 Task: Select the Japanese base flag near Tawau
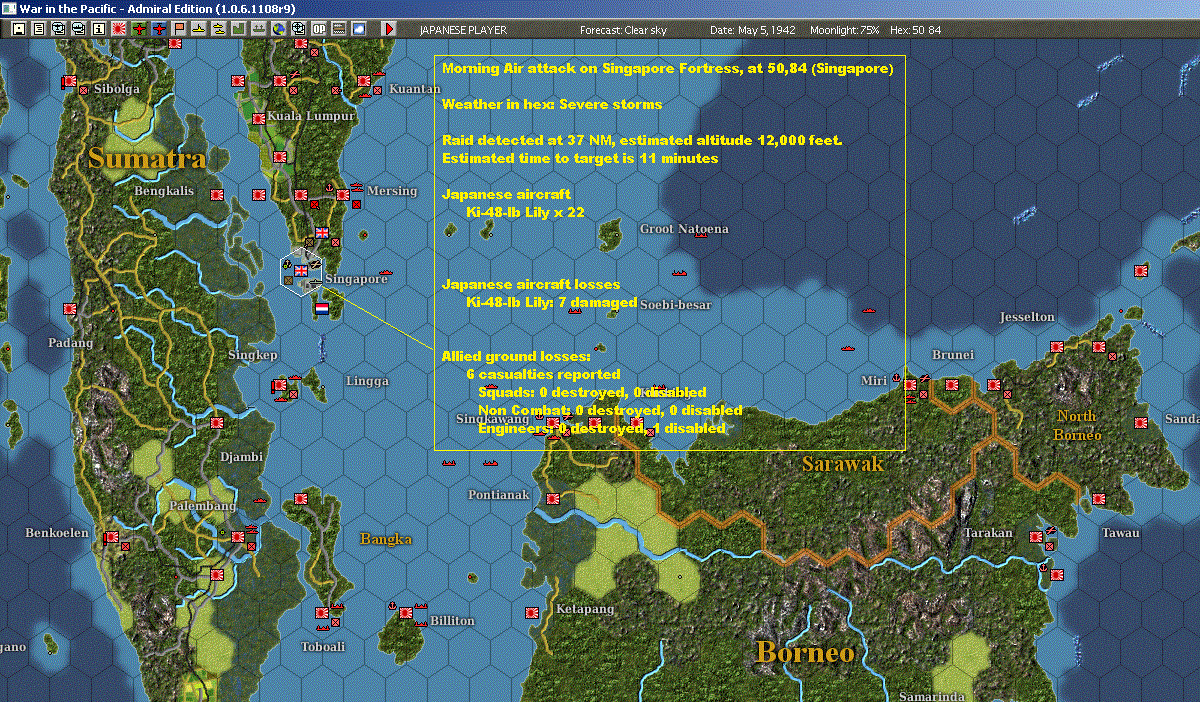point(1101,498)
